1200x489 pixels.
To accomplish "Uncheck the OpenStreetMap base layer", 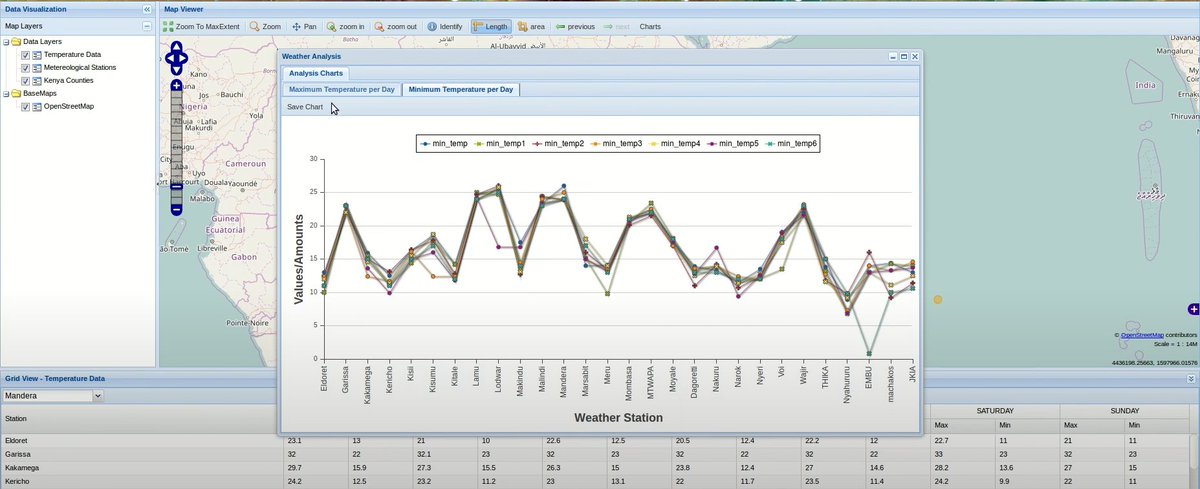I will (x=25, y=106).
